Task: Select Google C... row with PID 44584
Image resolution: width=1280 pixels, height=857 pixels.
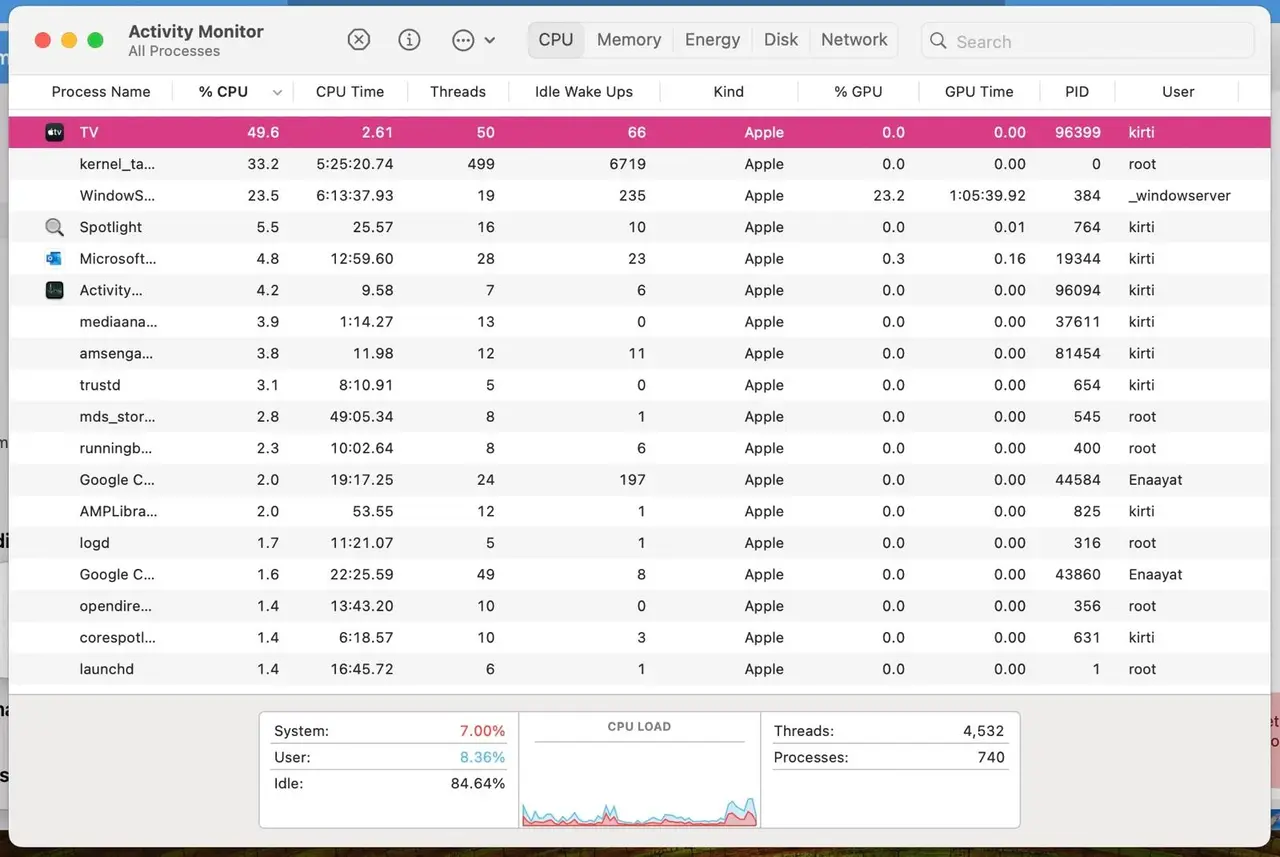Action: point(640,480)
